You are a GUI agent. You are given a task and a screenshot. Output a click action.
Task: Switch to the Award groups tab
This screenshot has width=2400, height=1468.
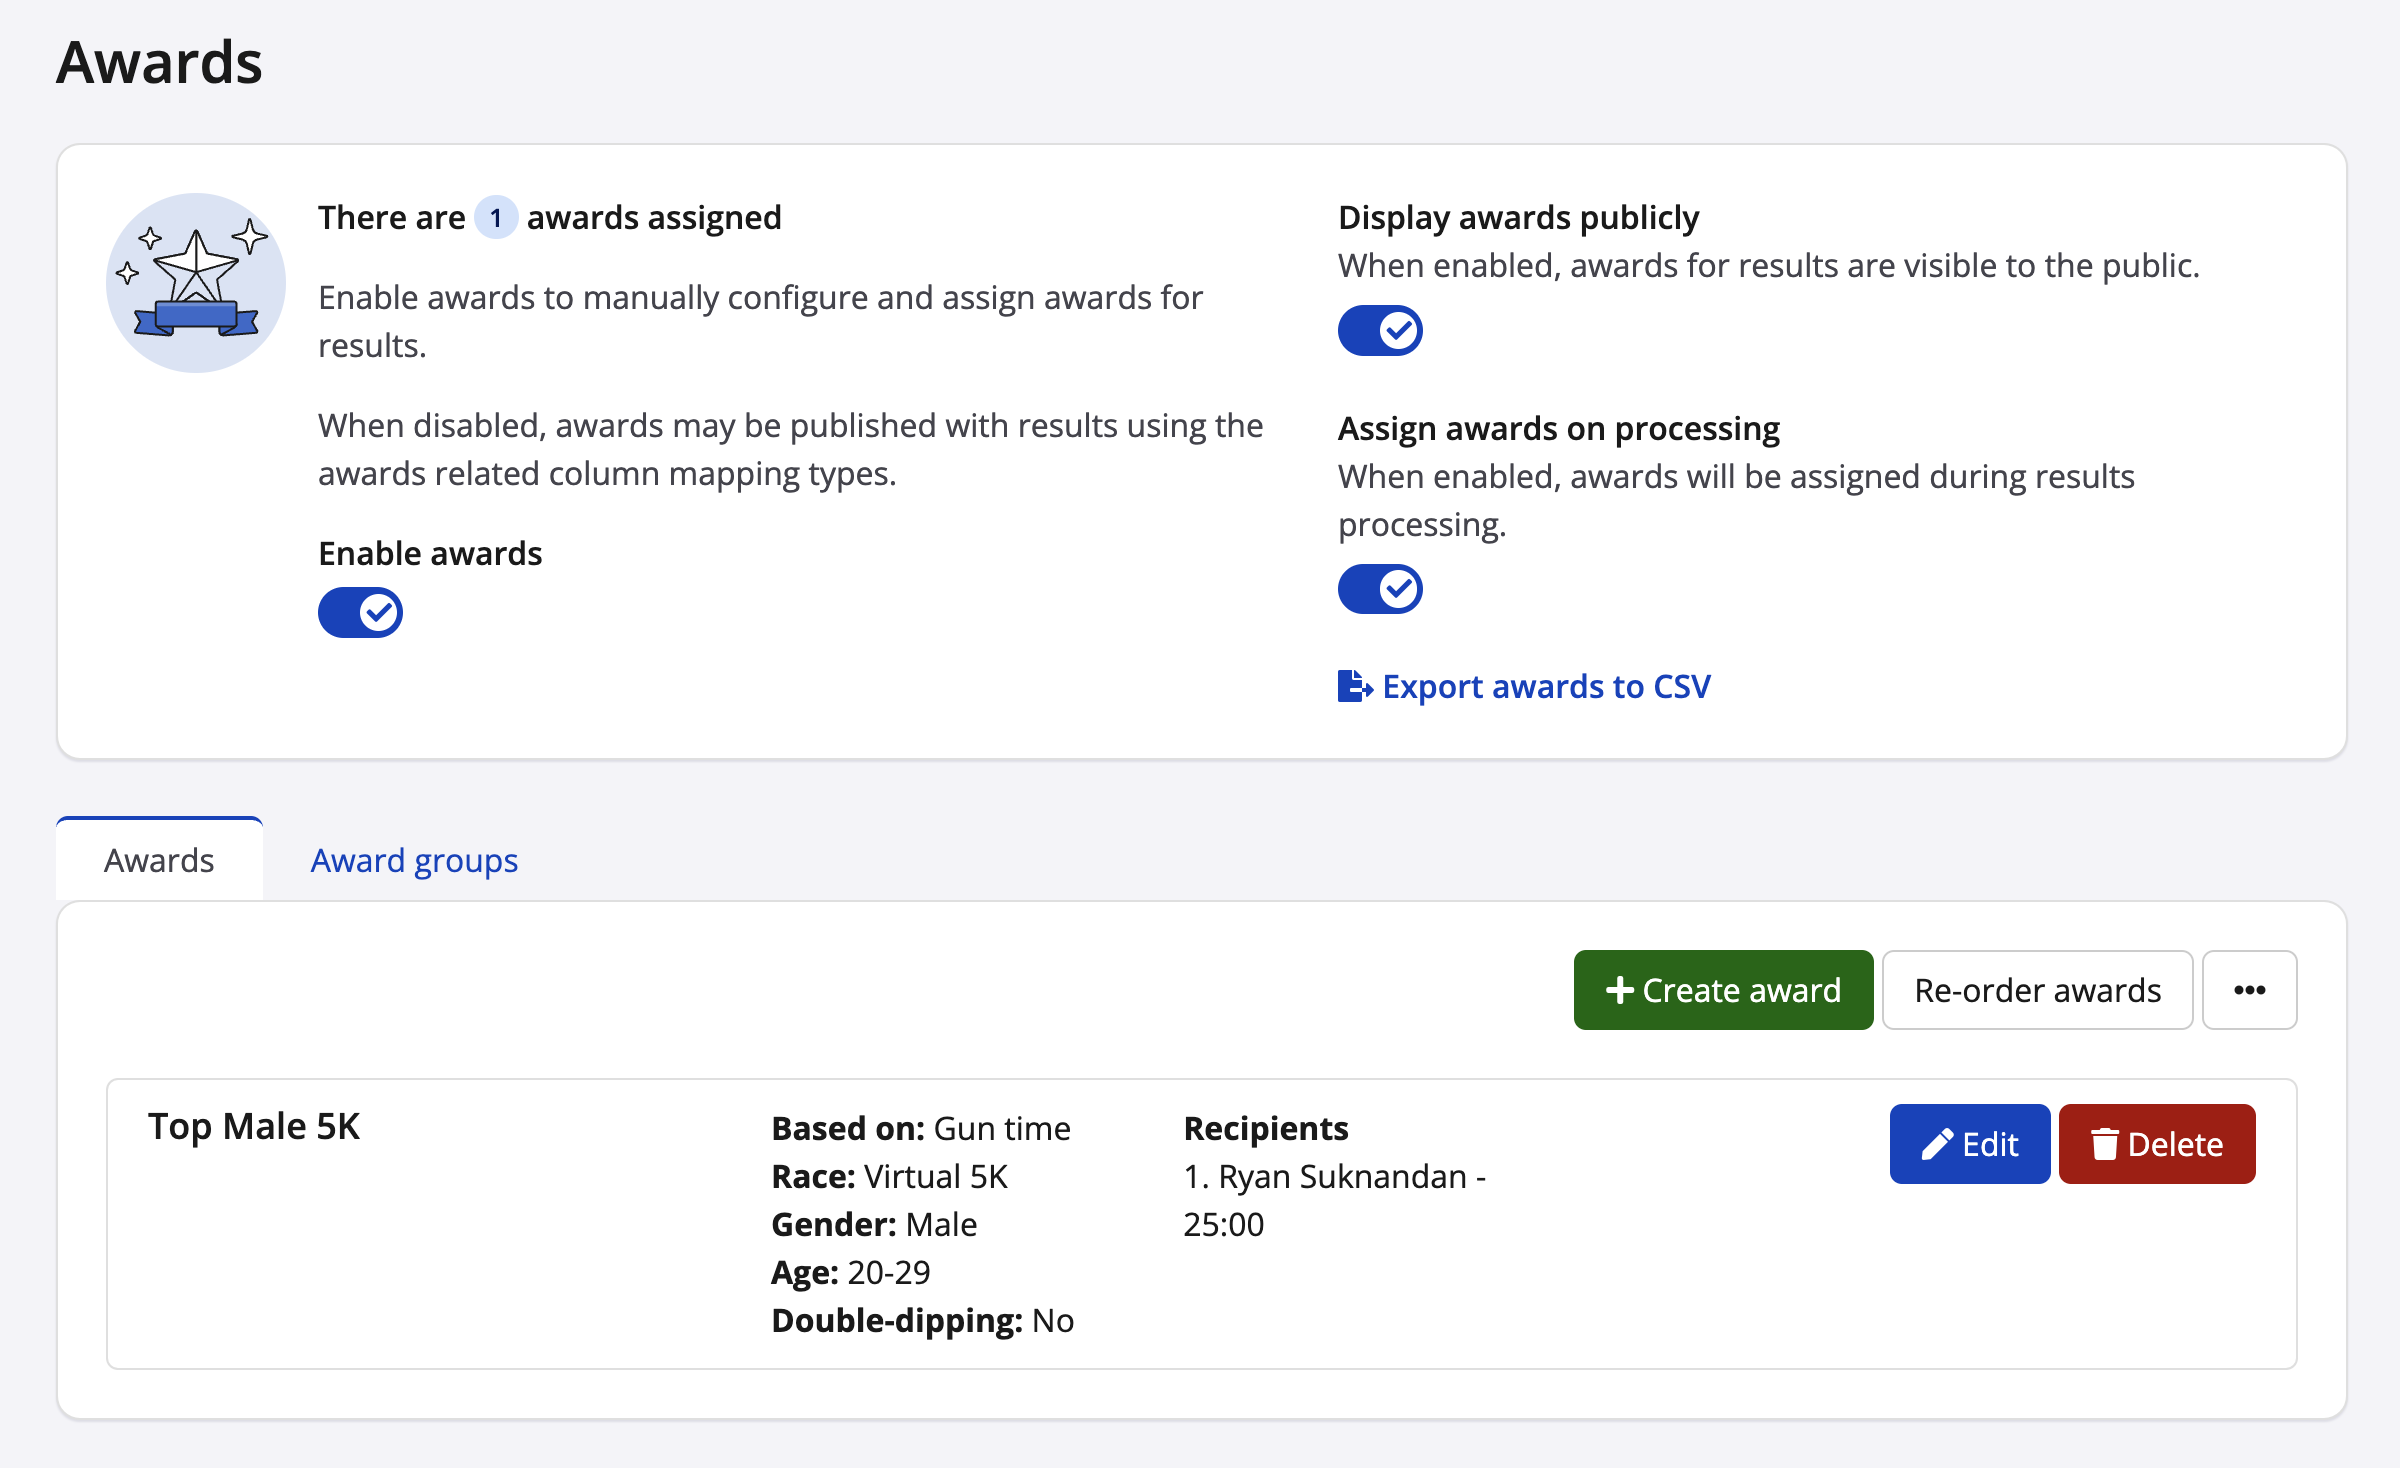coord(414,861)
